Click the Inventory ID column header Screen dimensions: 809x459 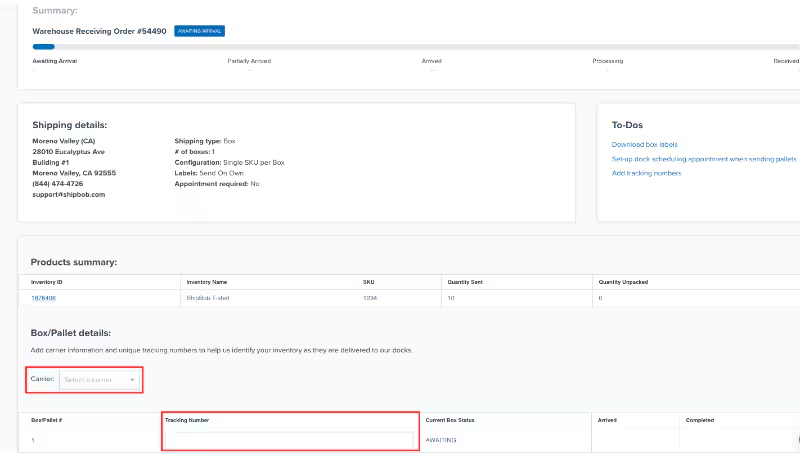46,282
